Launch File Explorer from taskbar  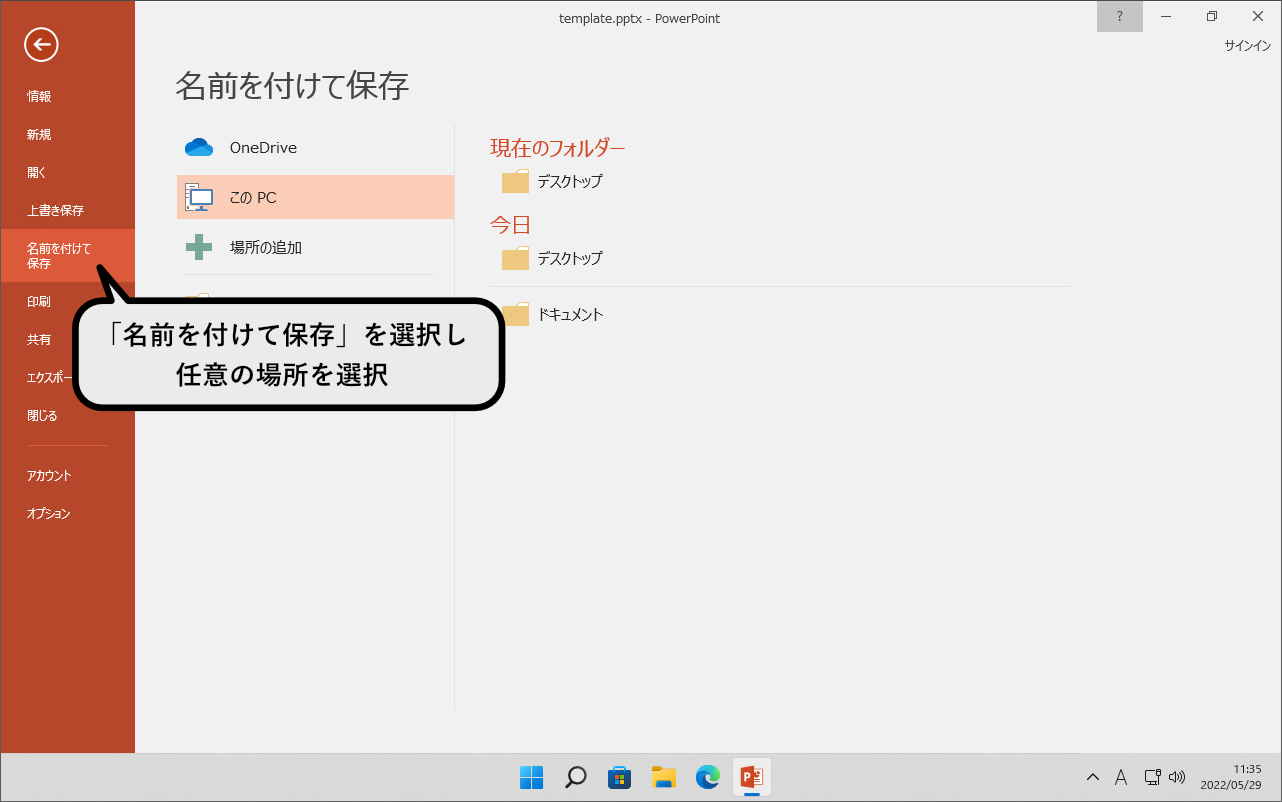point(664,777)
